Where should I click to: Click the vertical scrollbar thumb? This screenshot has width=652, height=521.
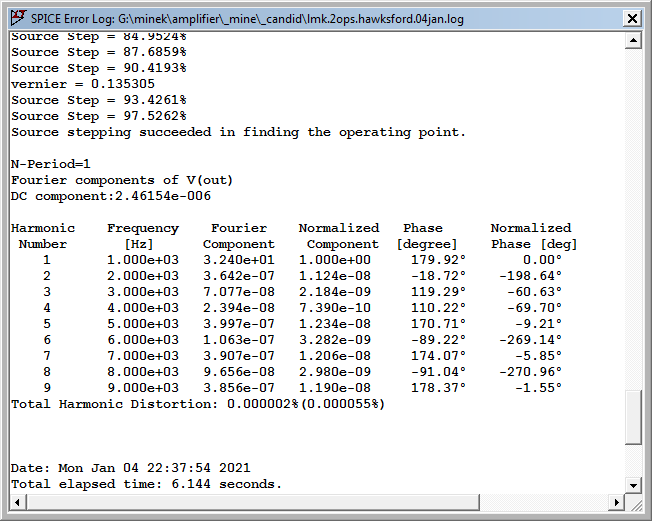[x=633, y=417]
